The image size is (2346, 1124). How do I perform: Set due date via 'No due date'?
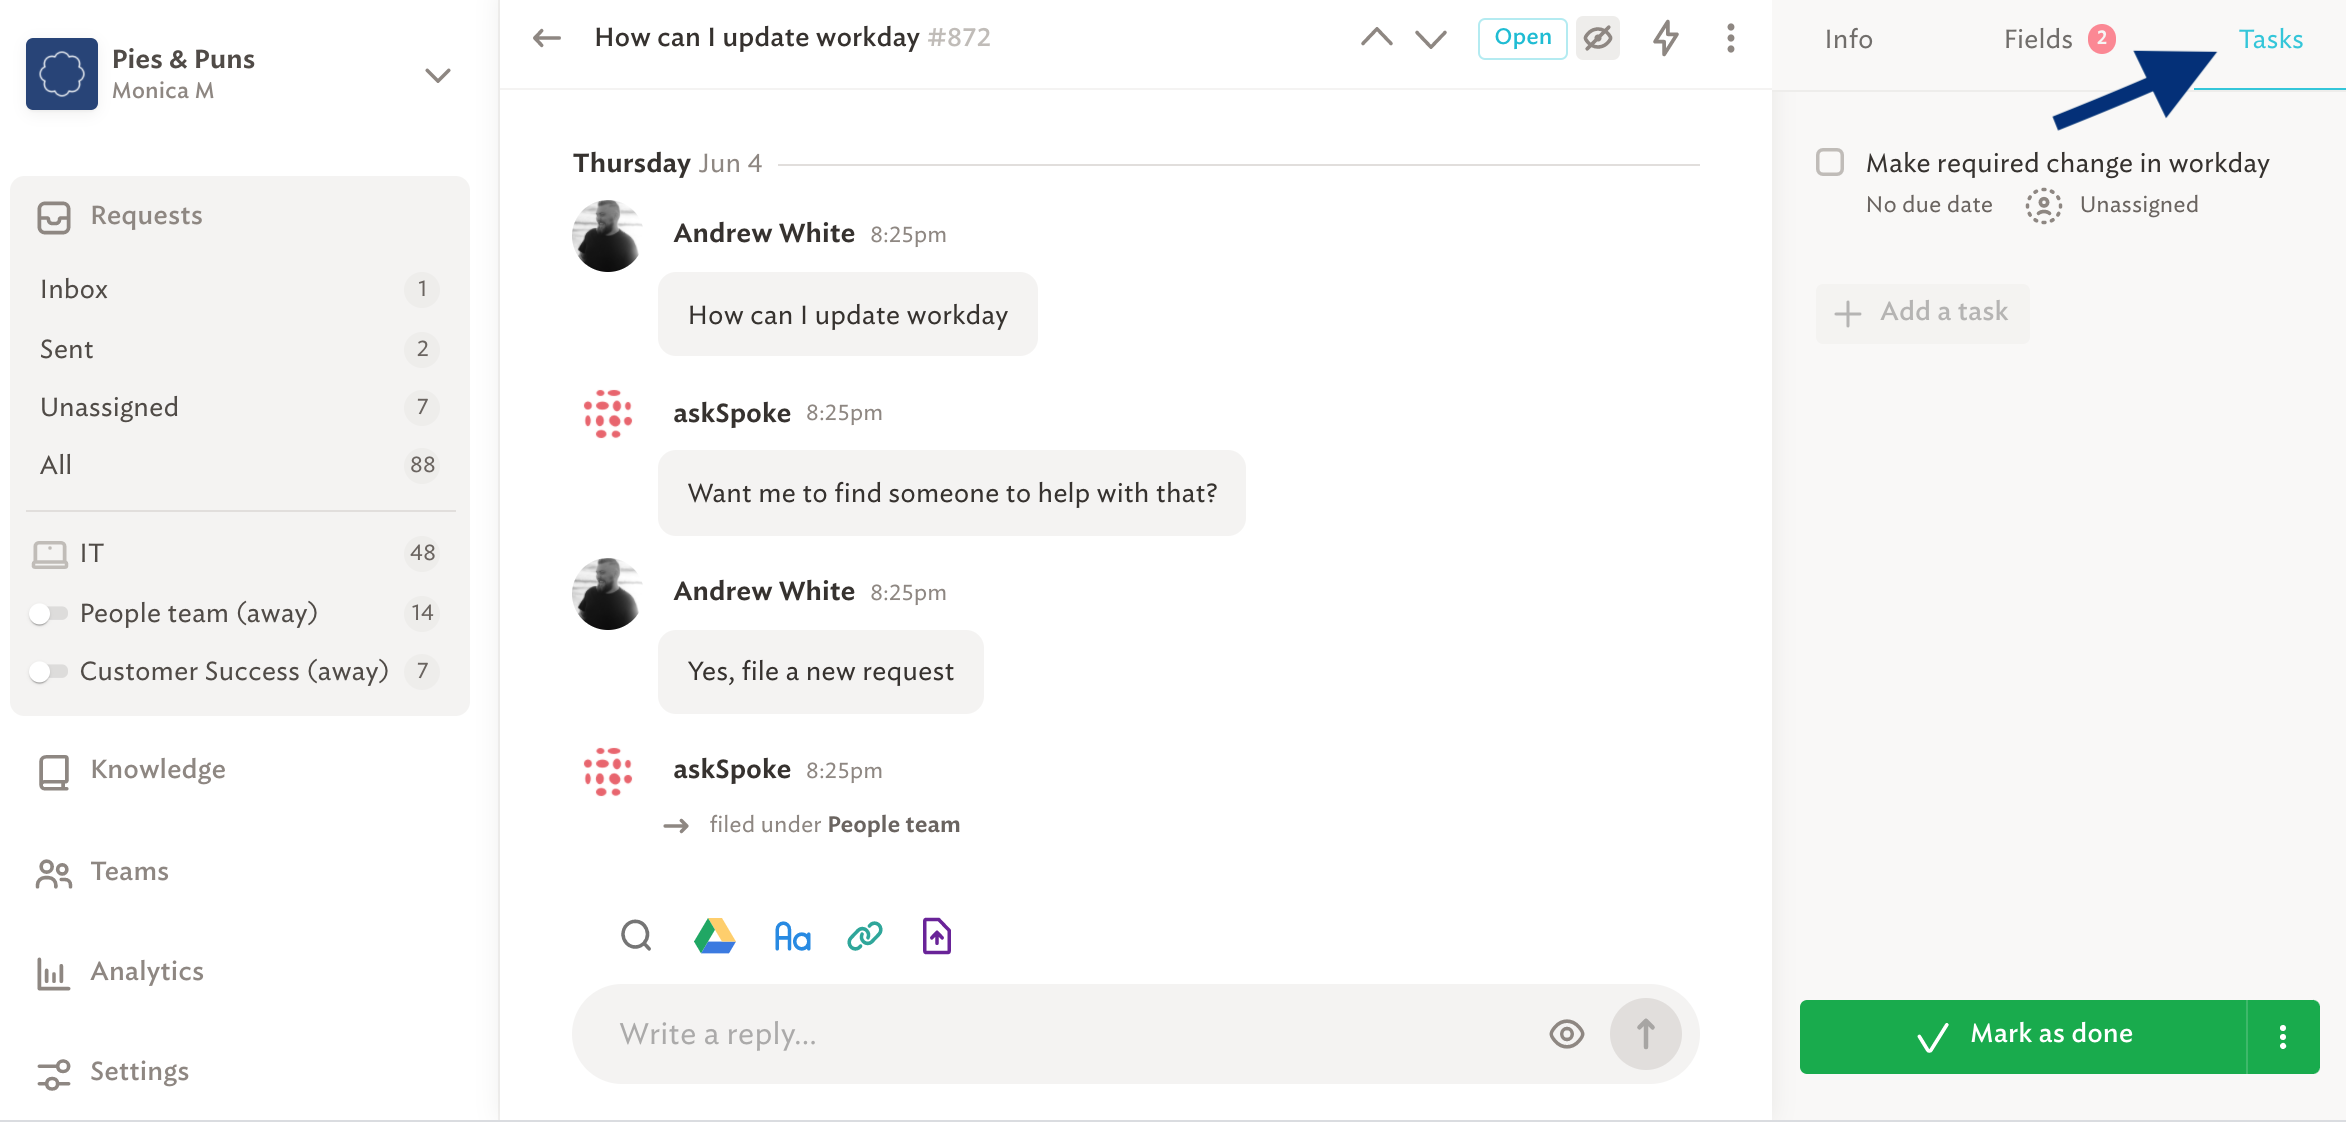1929,204
